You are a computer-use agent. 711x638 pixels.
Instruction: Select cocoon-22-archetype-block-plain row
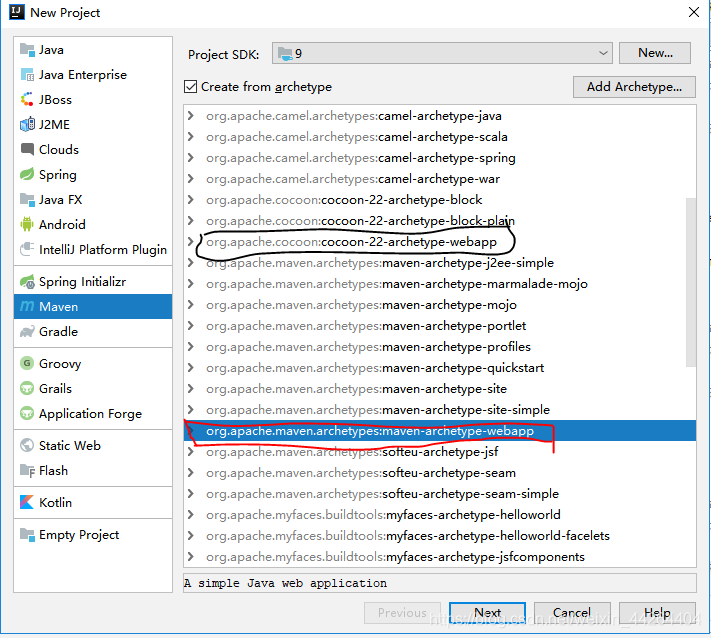point(440,221)
